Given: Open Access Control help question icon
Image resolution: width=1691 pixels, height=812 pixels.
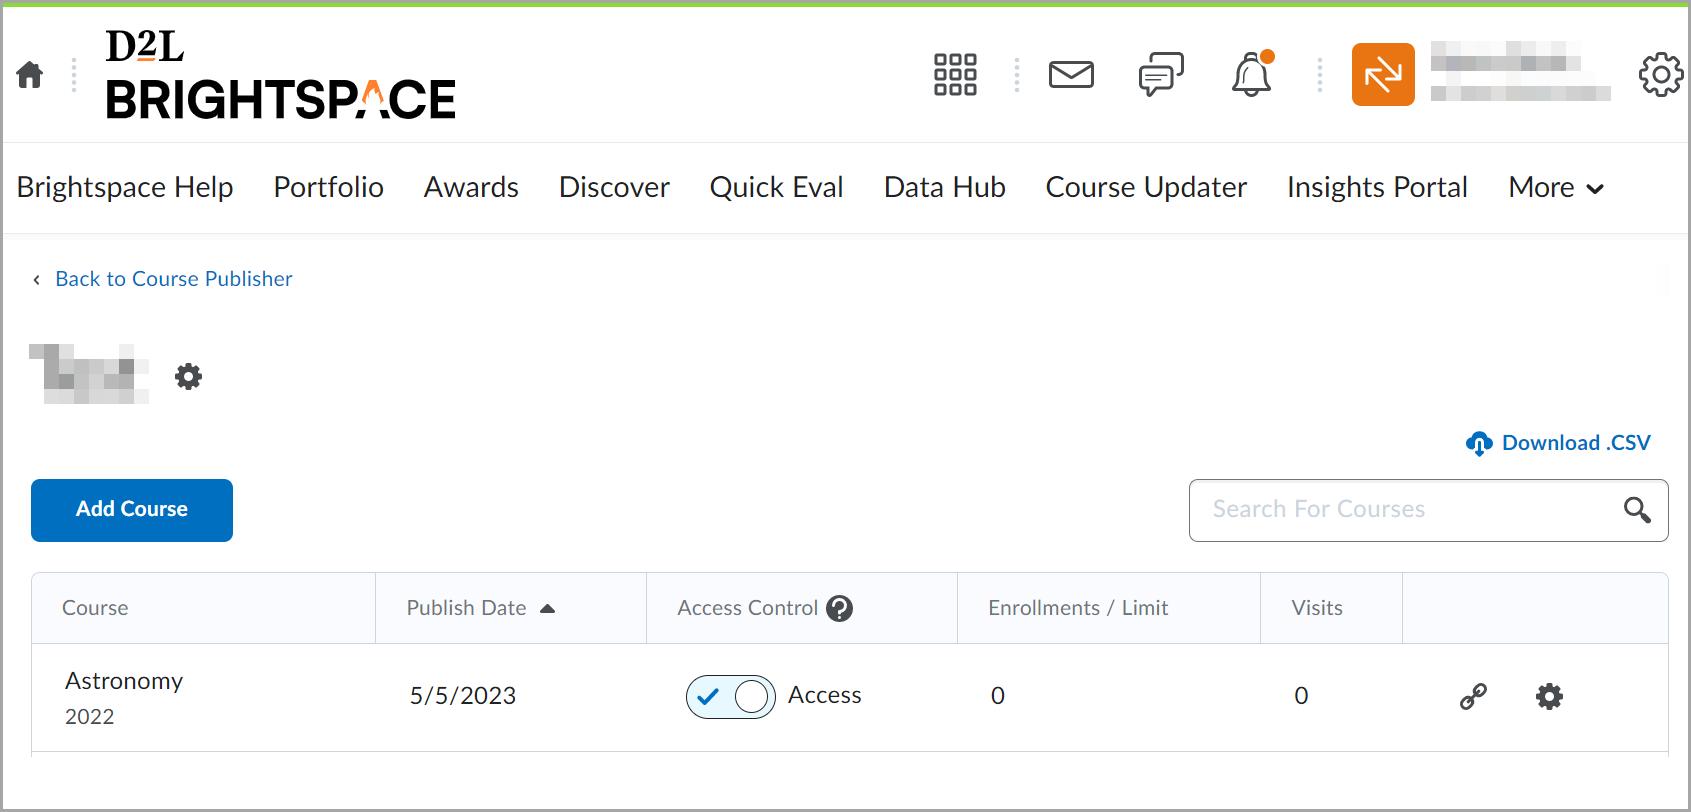Looking at the screenshot, I should click(840, 608).
